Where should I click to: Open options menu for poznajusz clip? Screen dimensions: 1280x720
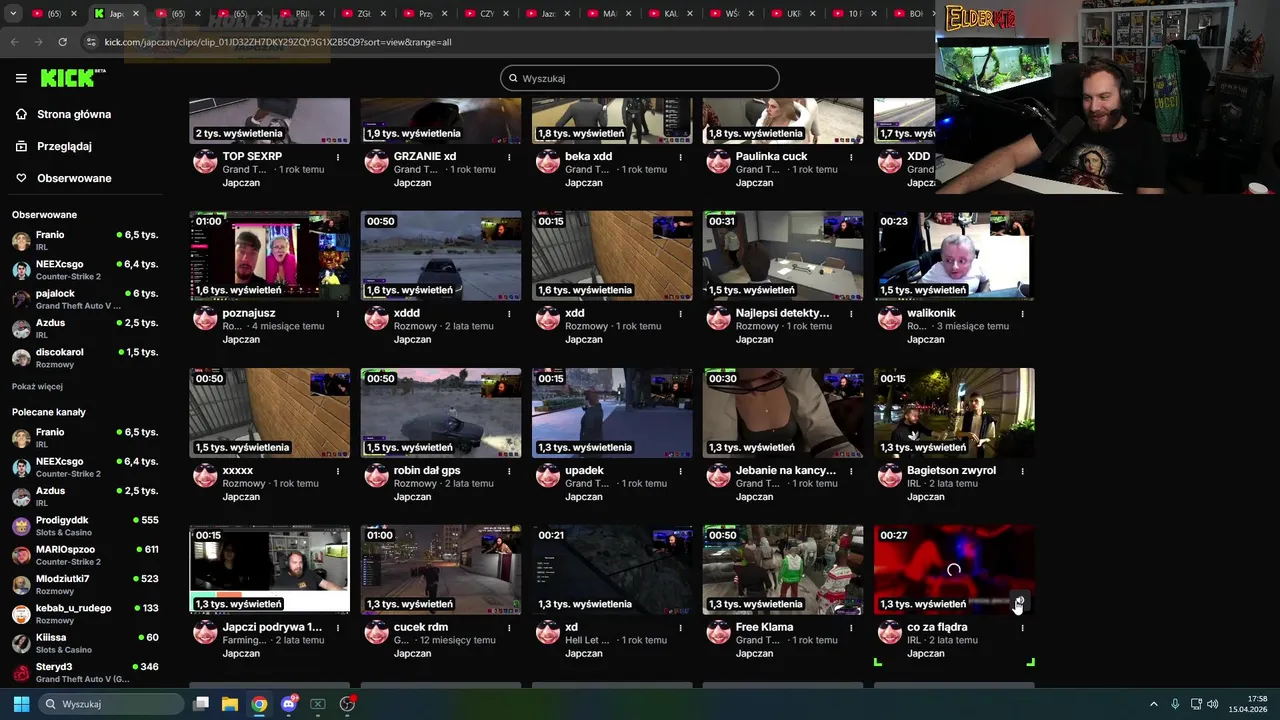338,314
